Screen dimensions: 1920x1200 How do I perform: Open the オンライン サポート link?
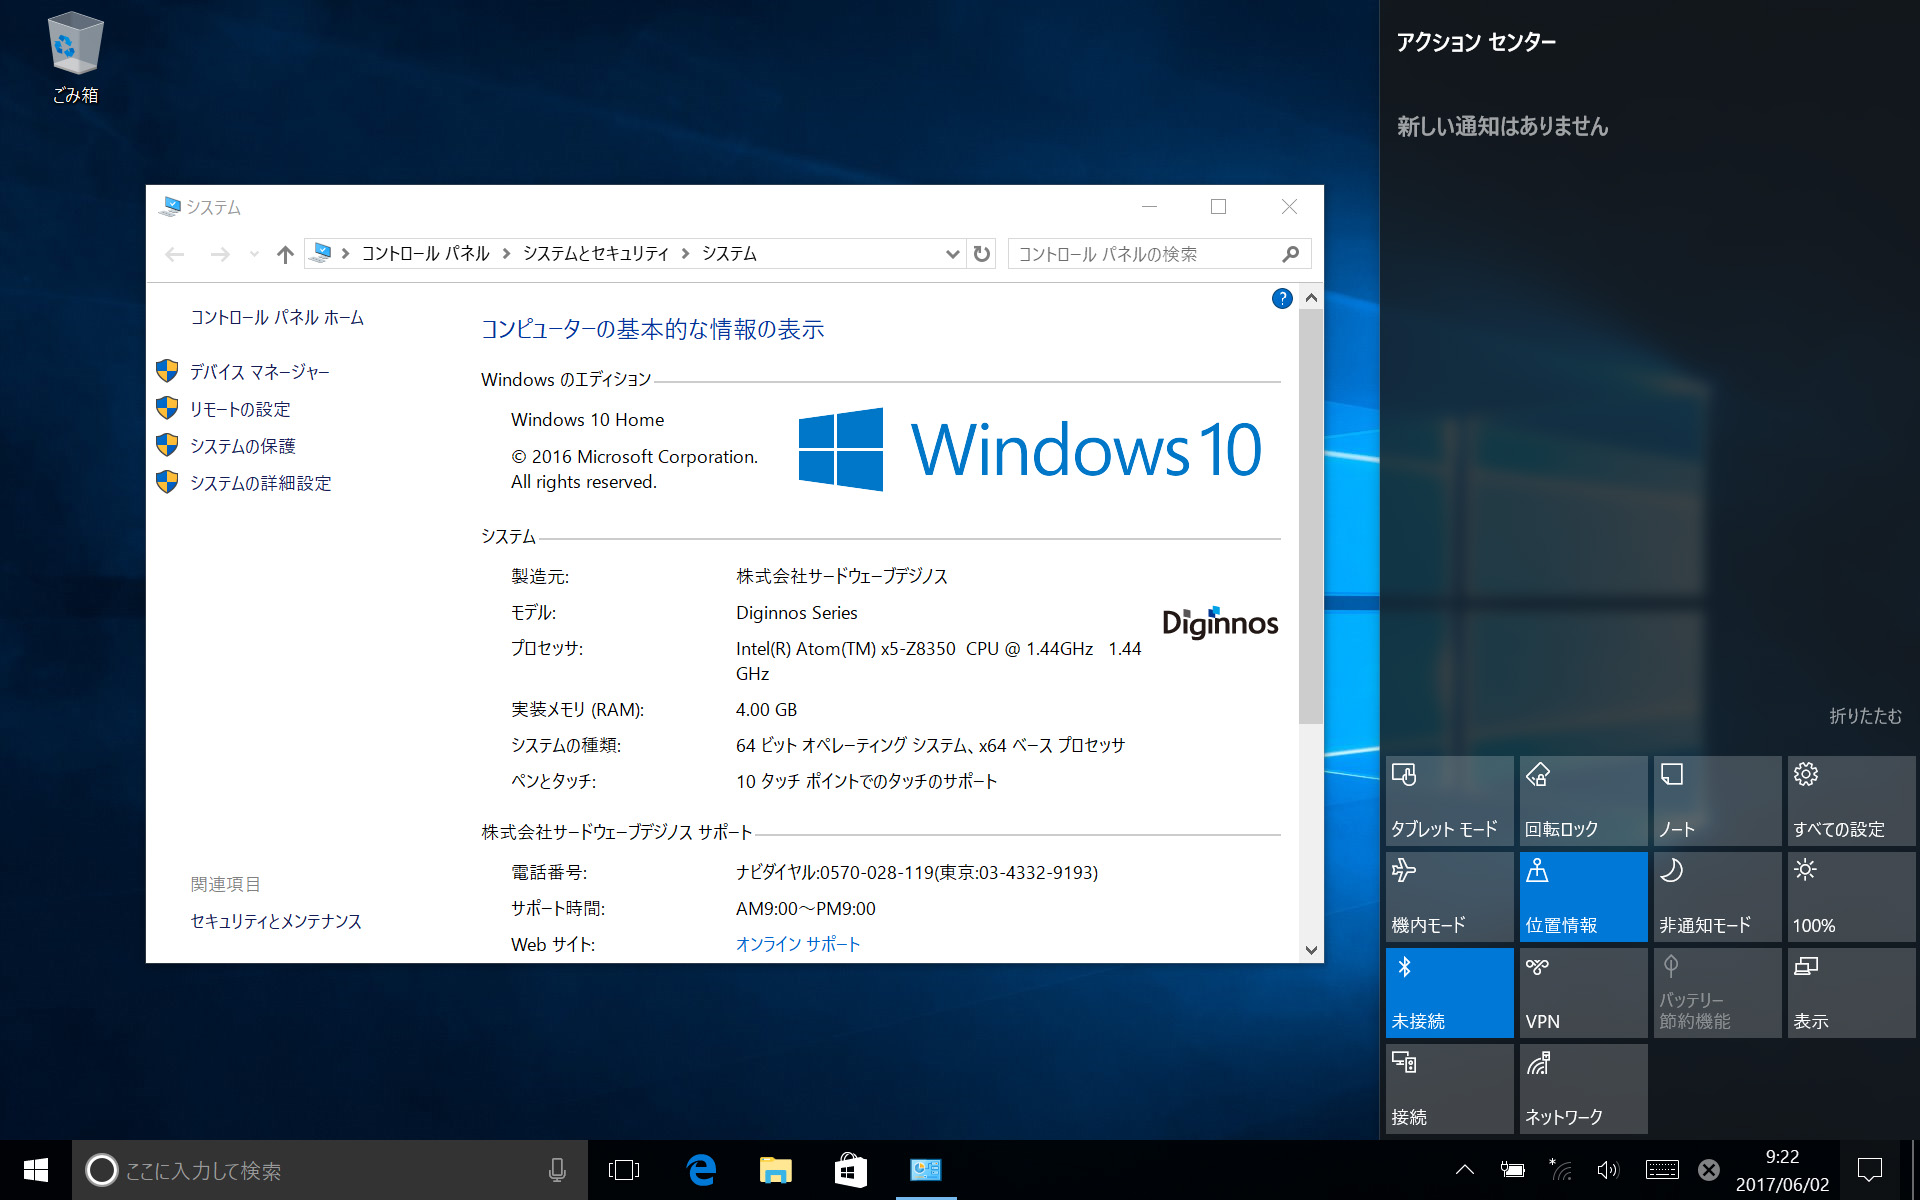pyautogui.click(x=797, y=944)
